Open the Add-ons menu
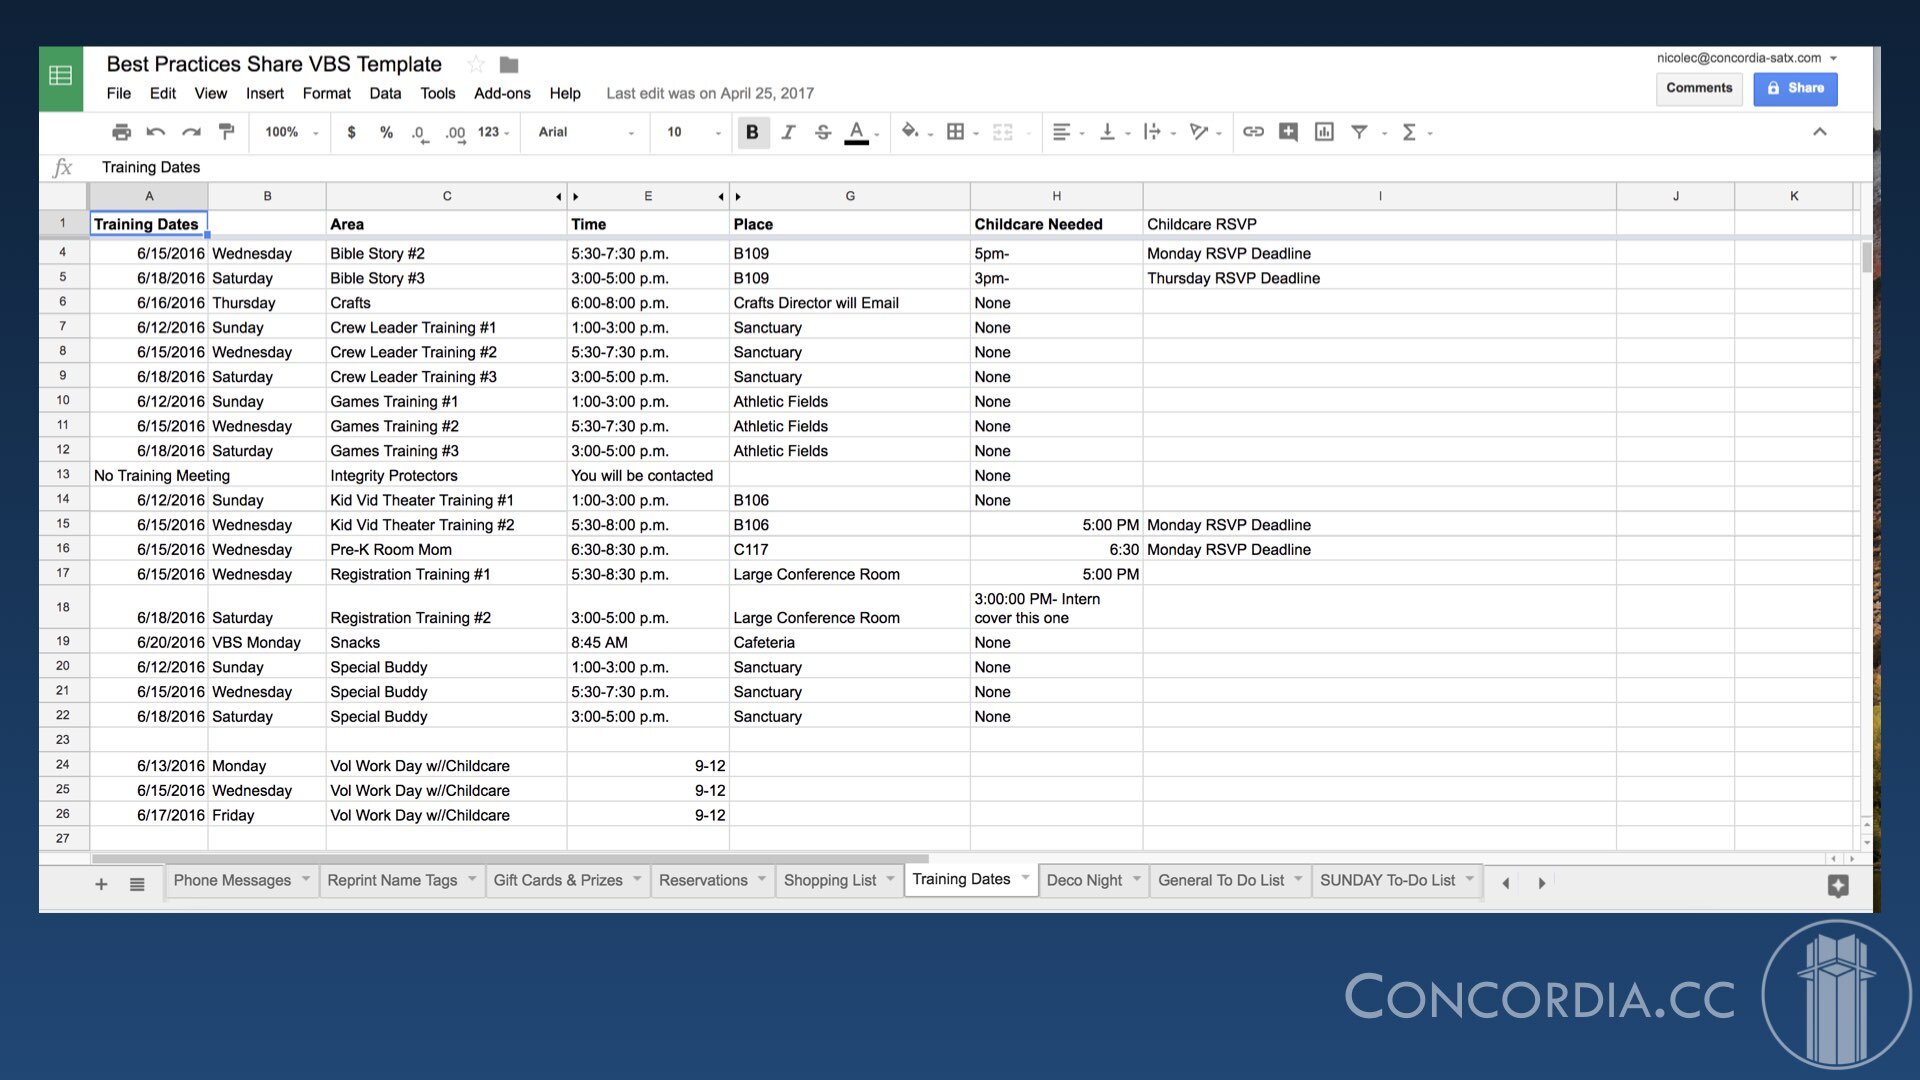This screenshot has width=1920, height=1080. (502, 93)
